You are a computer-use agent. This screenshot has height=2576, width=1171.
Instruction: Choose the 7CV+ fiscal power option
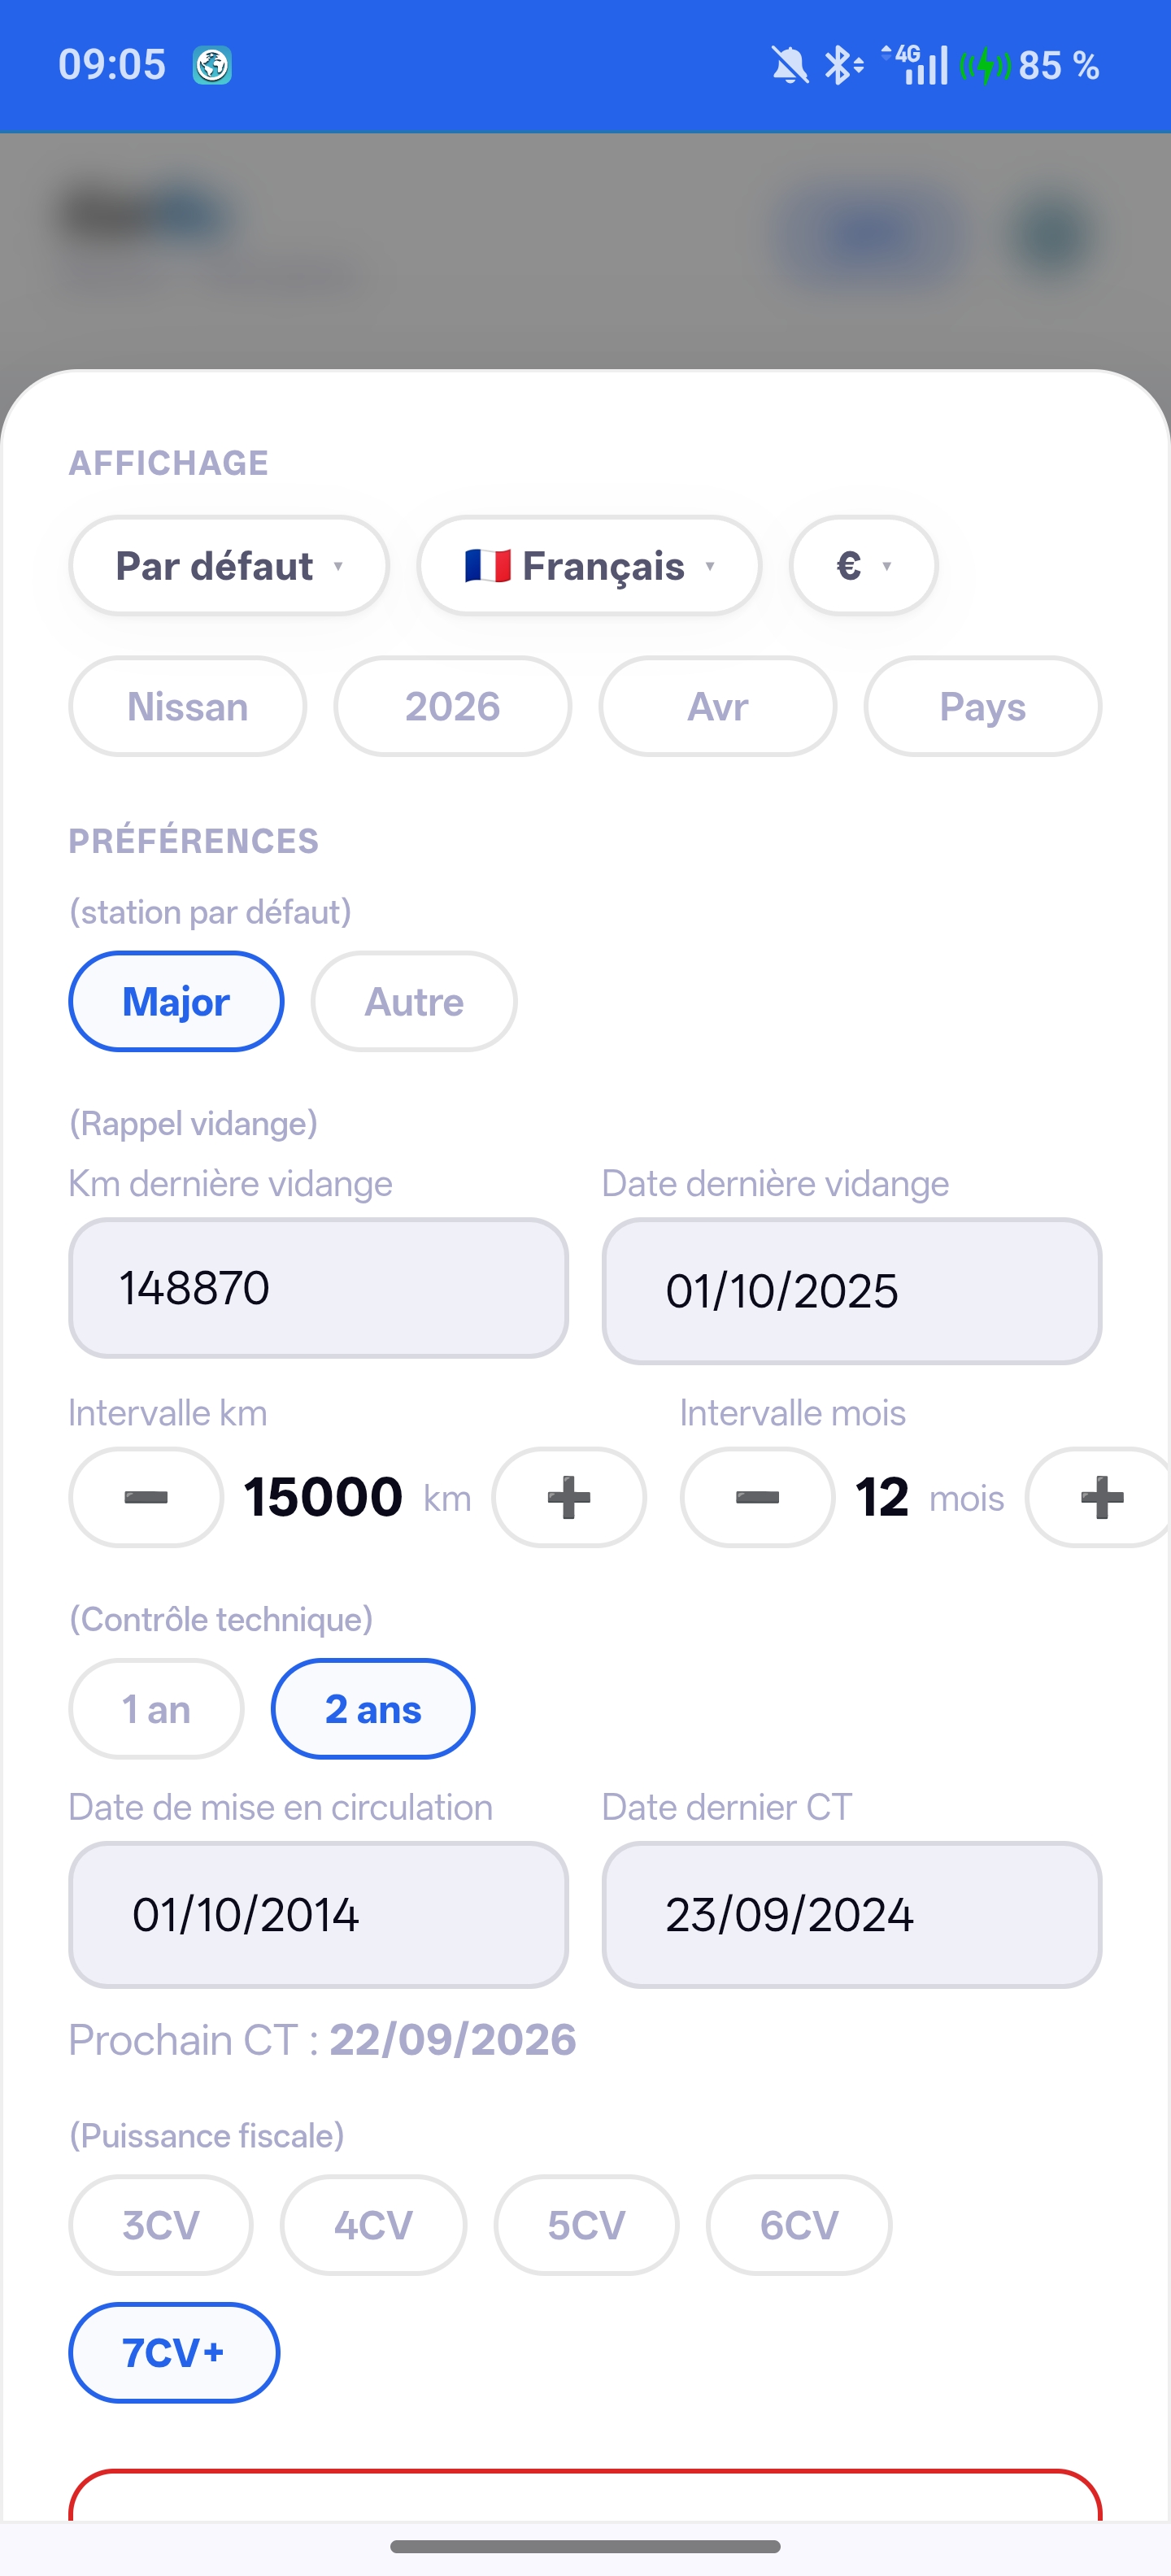pyautogui.click(x=174, y=2353)
